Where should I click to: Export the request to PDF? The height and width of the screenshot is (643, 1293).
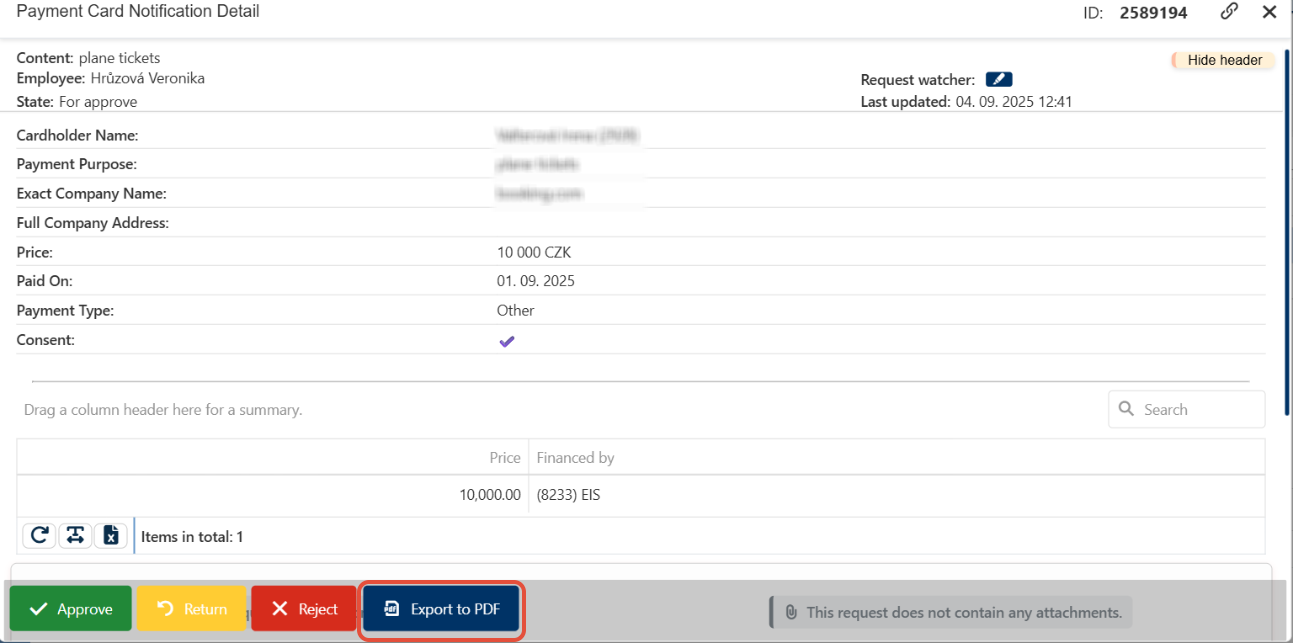click(x=441, y=609)
